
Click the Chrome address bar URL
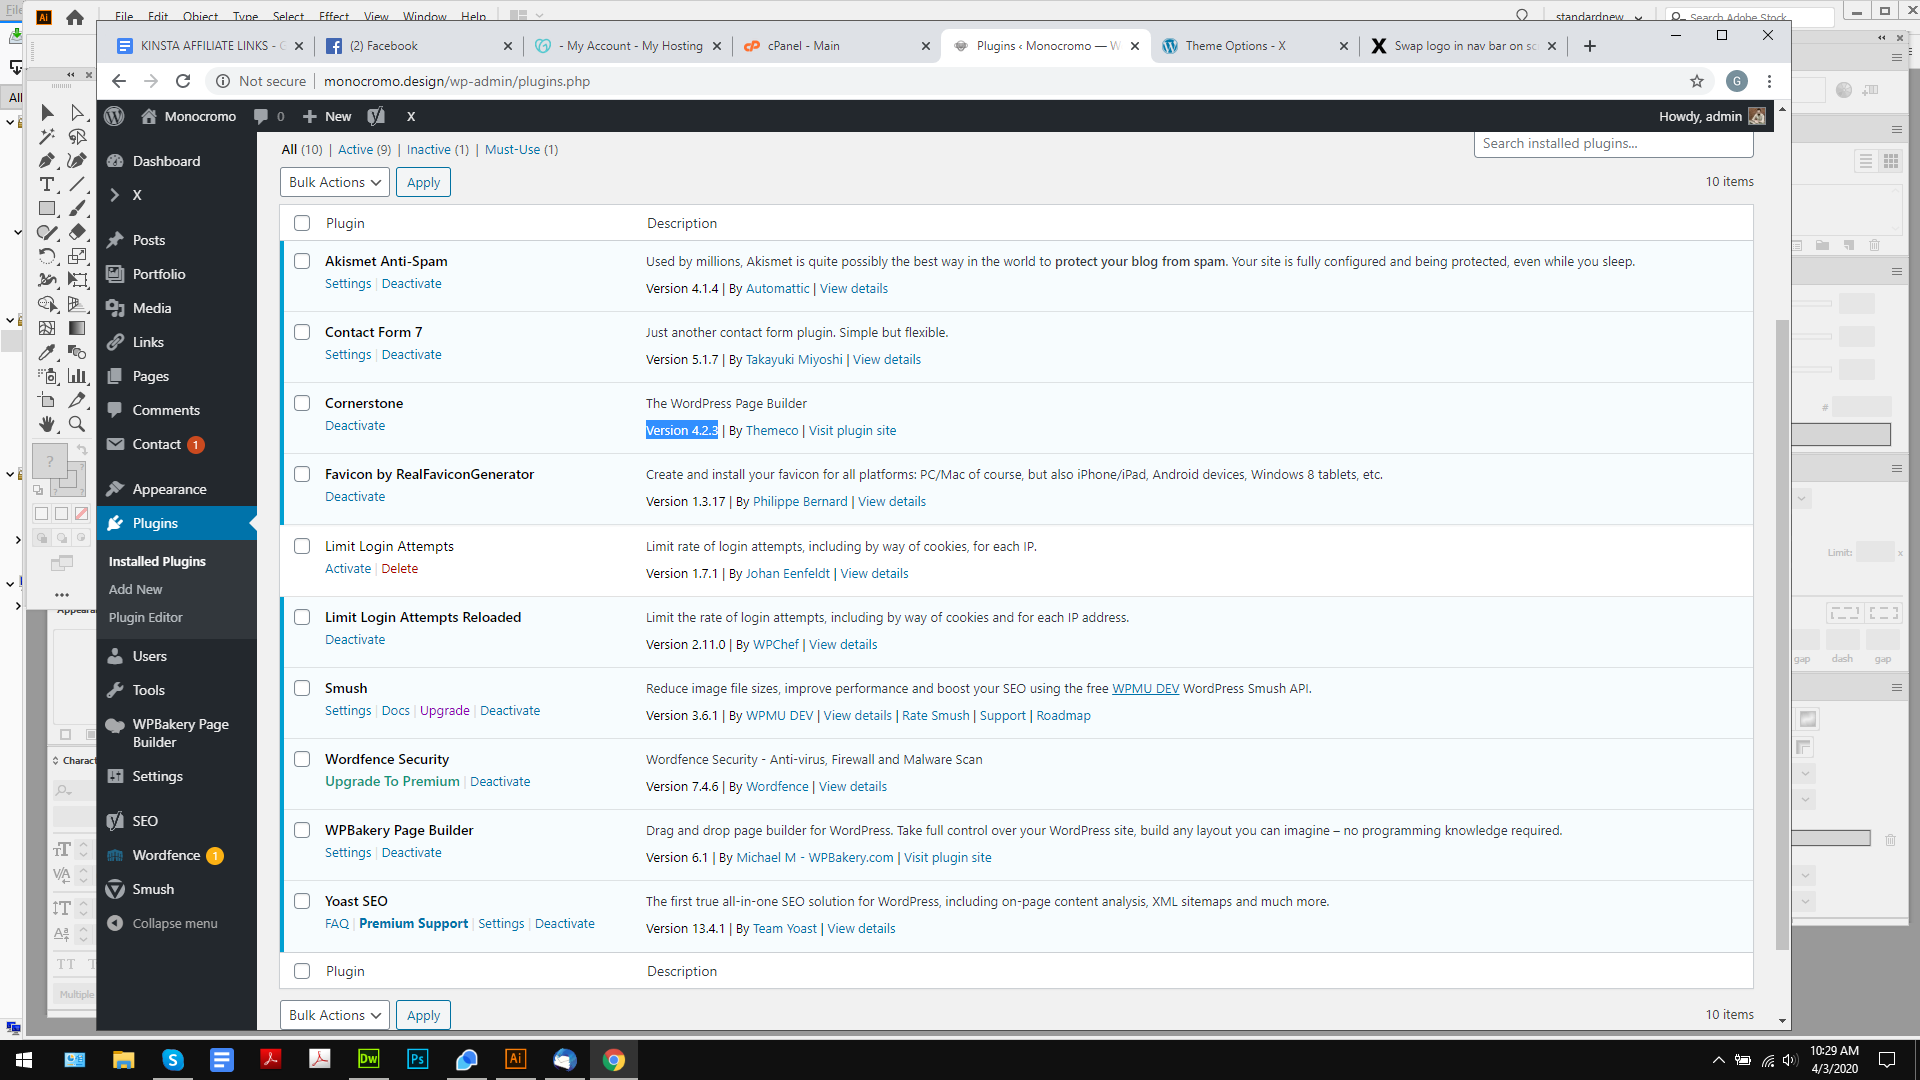457,81
